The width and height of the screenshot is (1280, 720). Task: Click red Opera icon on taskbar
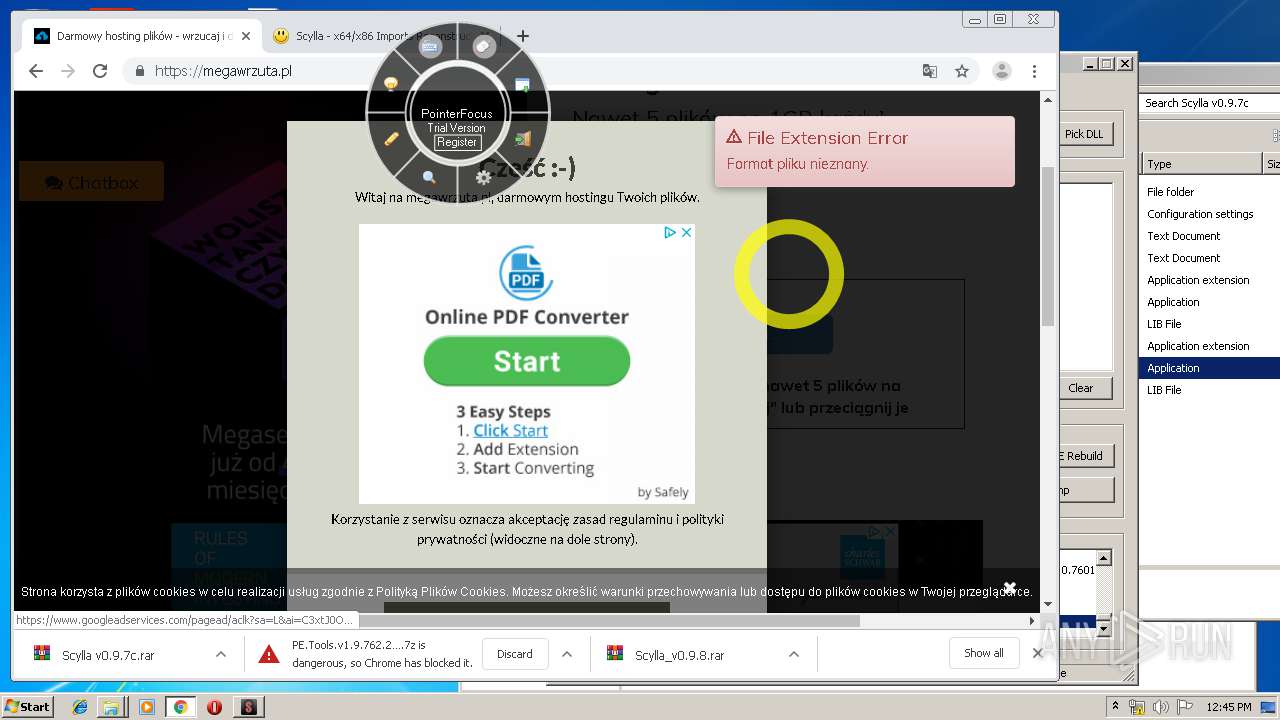pos(214,707)
